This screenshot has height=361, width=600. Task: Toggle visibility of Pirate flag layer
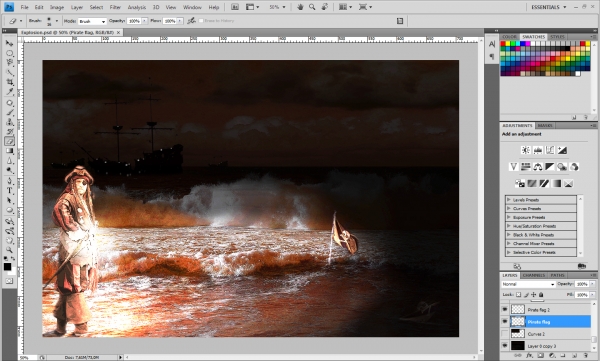pyautogui.click(x=505, y=321)
